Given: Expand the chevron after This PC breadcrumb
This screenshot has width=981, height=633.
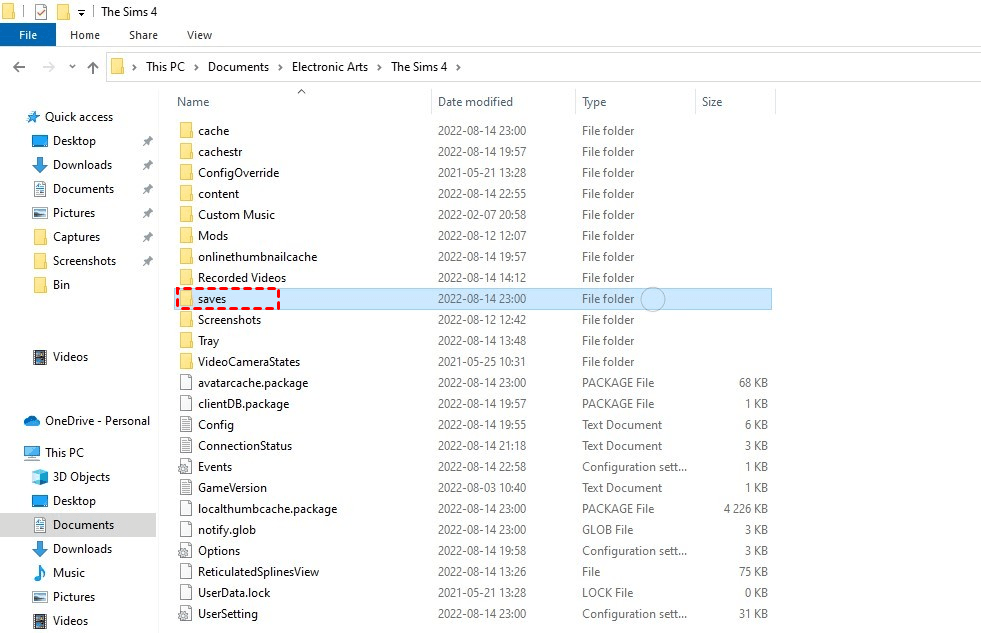Looking at the screenshot, I should pyautogui.click(x=196, y=68).
